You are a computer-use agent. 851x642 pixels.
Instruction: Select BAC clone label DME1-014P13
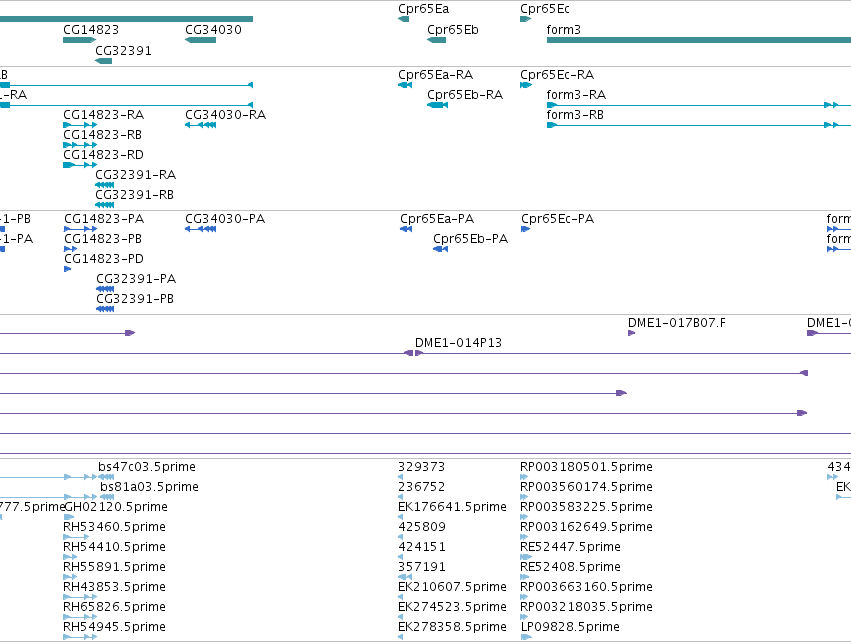[x=458, y=344]
